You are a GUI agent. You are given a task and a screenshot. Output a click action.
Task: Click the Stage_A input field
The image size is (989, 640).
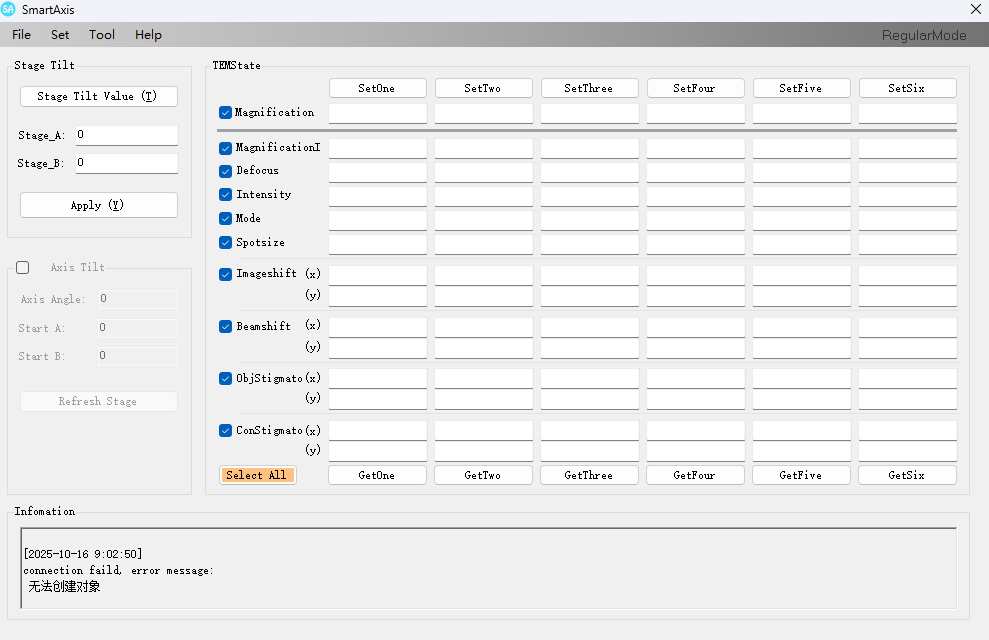pyautogui.click(x=126, y=135)
